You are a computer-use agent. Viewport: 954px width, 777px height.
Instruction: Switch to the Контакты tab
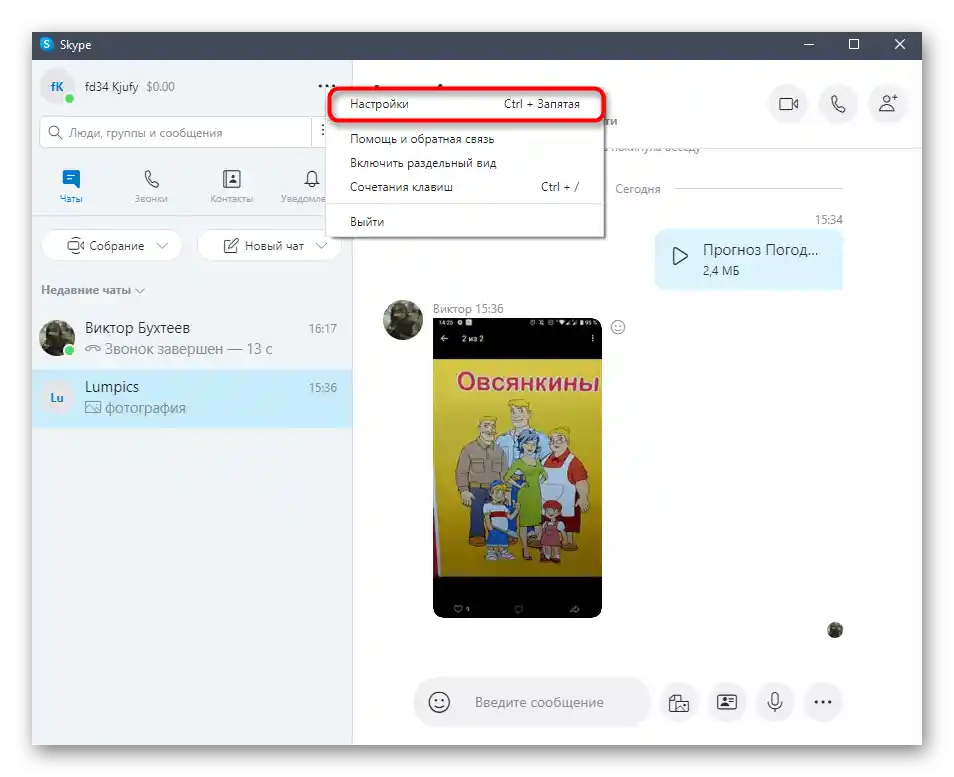(x=231, y=186)
